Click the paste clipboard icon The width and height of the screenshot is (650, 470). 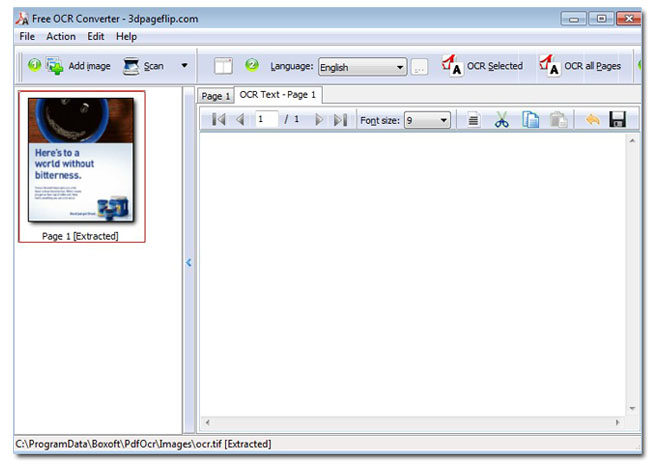point(558,120)
